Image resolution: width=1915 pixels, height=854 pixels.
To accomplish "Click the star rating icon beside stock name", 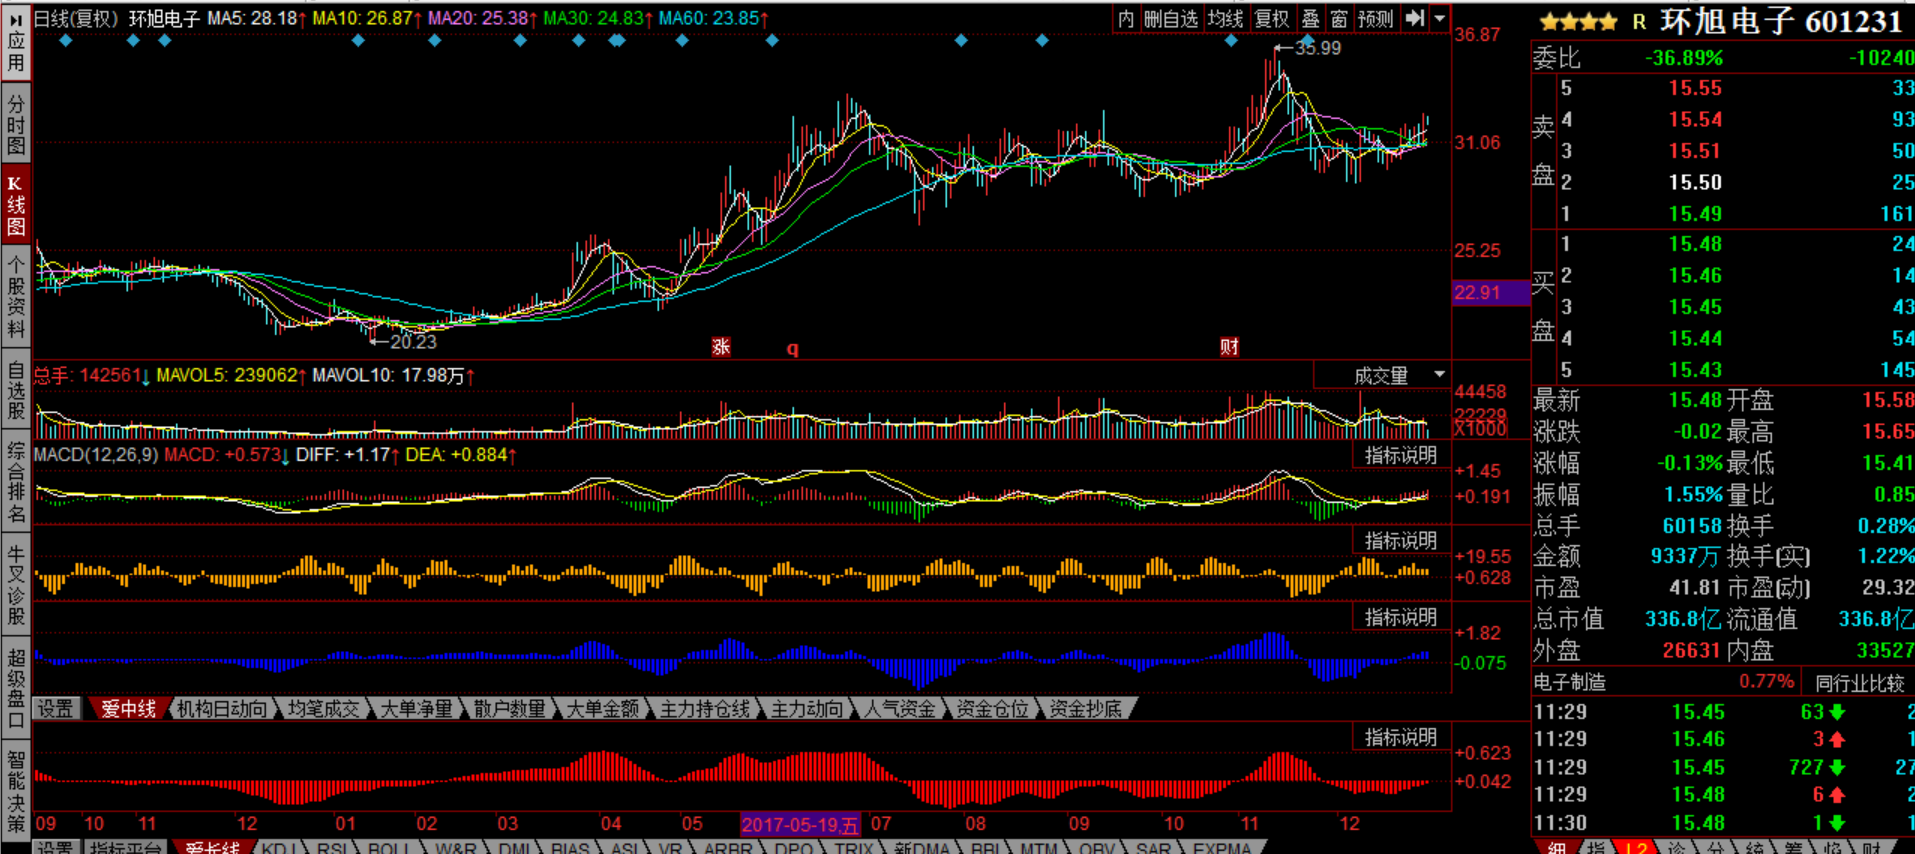I will 1577,22.
